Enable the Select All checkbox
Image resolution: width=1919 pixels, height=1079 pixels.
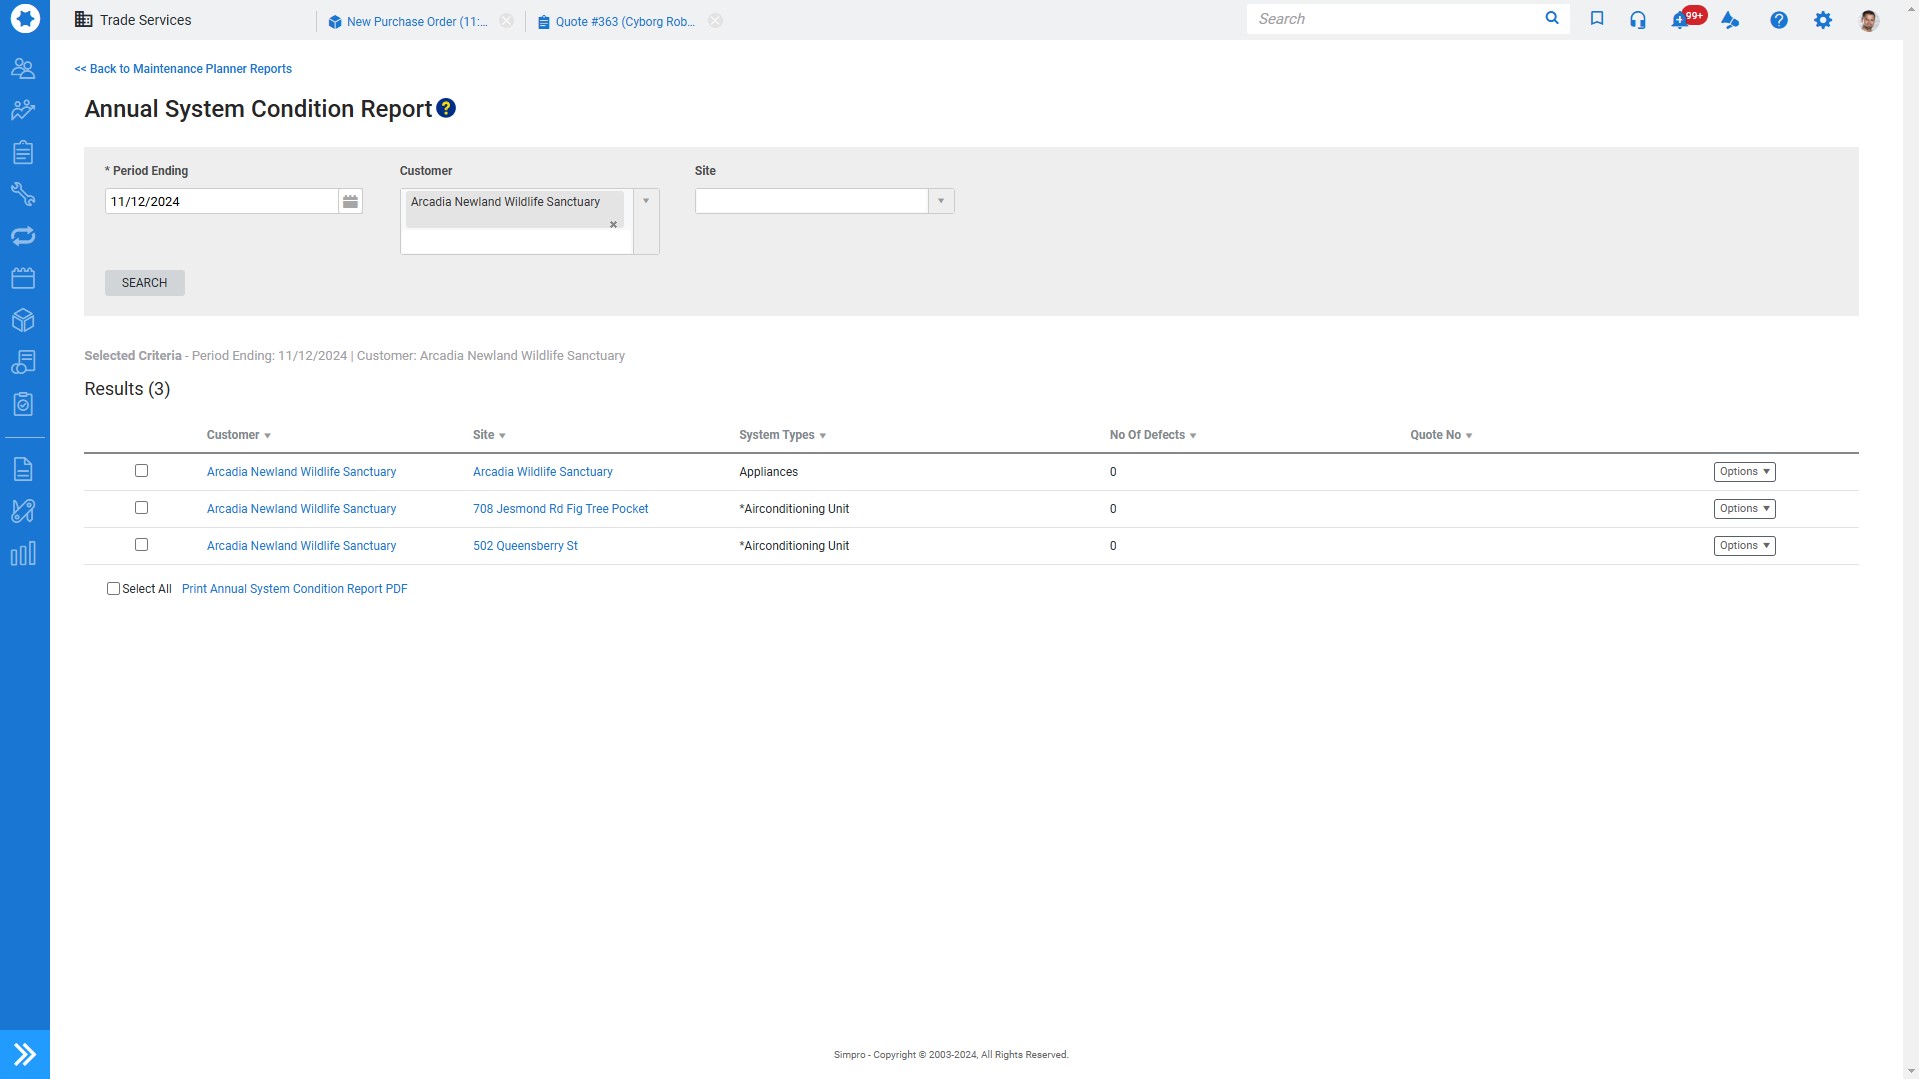(x=113, y=589)
